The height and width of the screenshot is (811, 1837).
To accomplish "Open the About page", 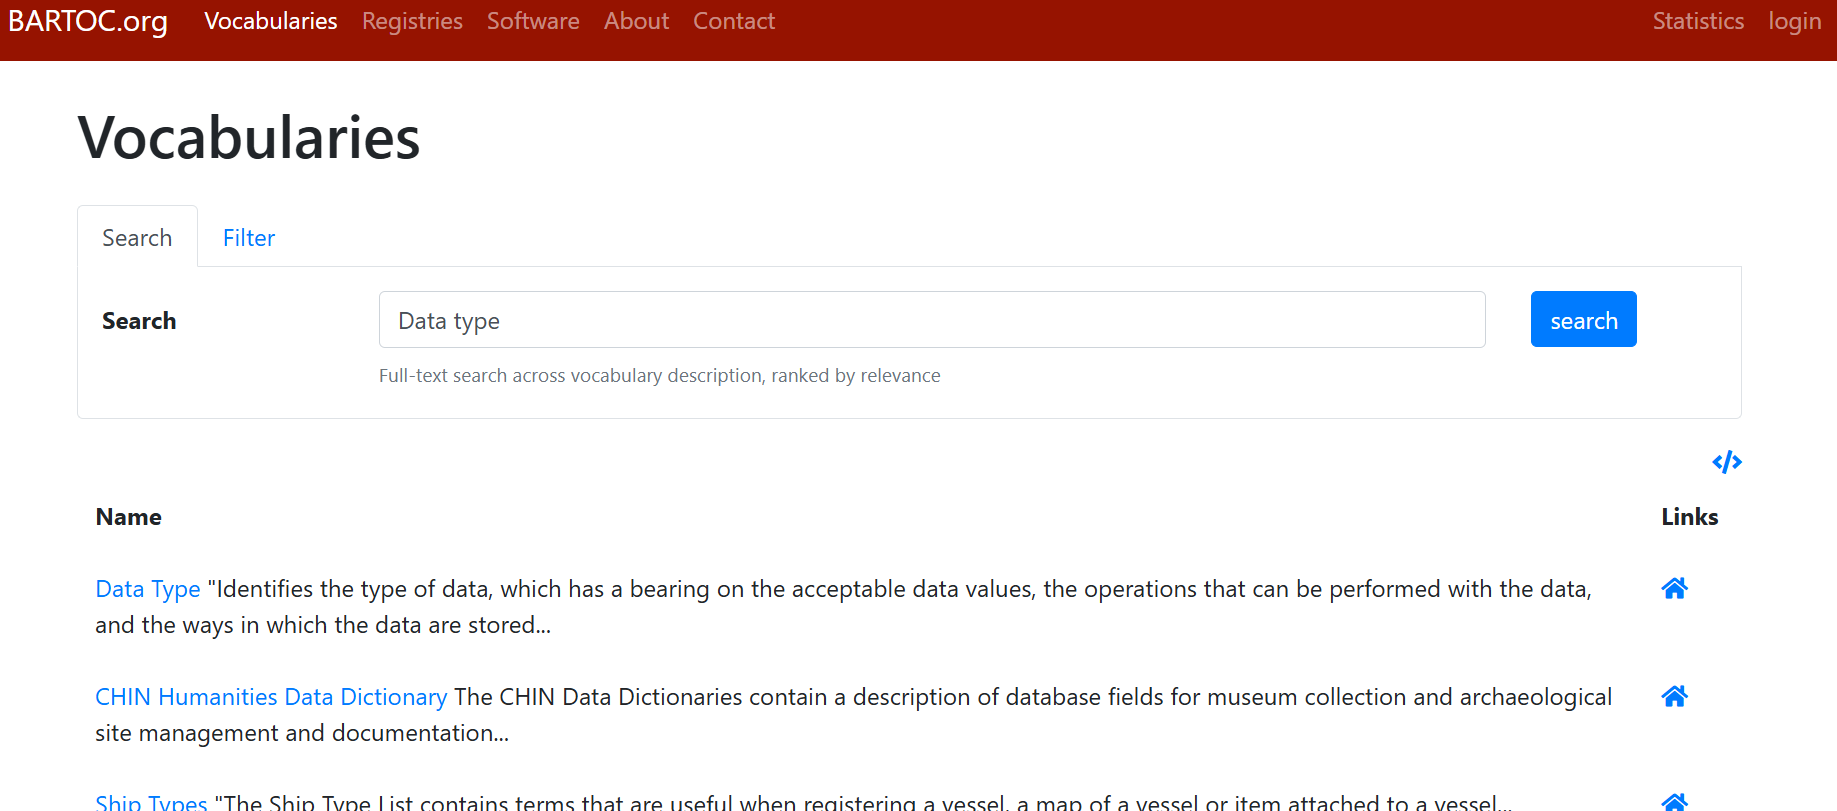I will (636, 21).
